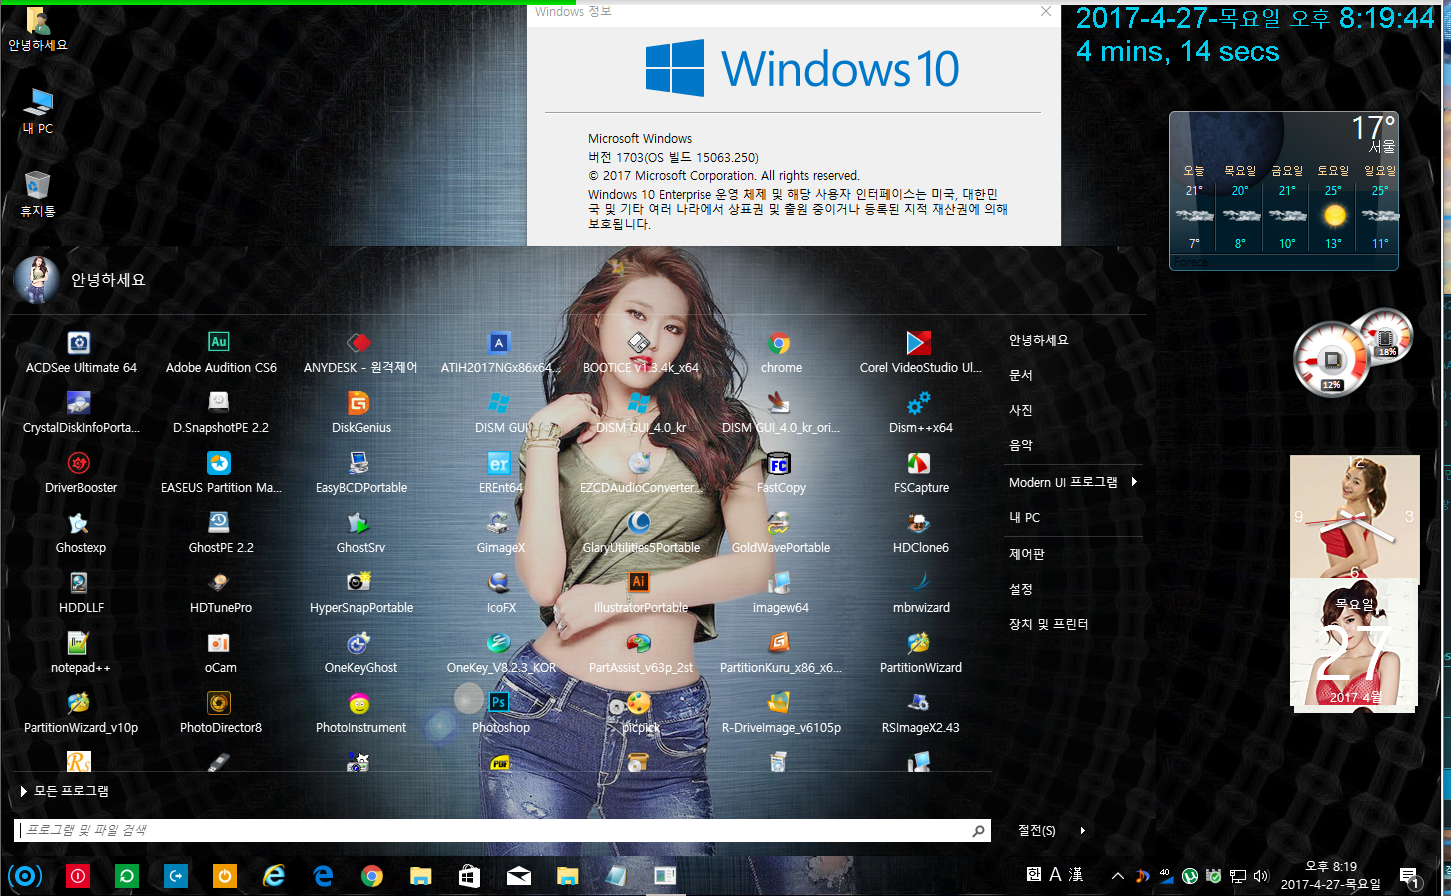Launch DriverBooster
The width and height of the screenshot is (1451, 896).
point(81,474)
